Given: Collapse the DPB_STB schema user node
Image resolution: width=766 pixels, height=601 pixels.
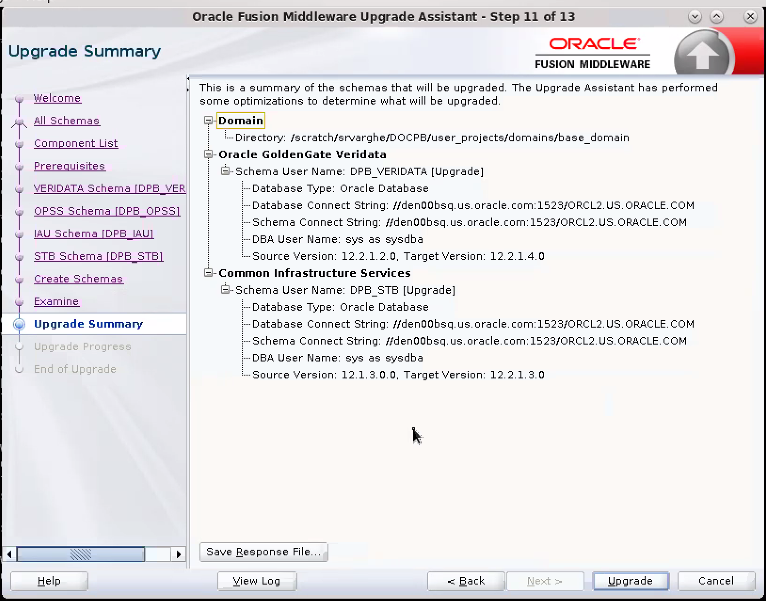Looking at the screenshot, I should (225, 290).
